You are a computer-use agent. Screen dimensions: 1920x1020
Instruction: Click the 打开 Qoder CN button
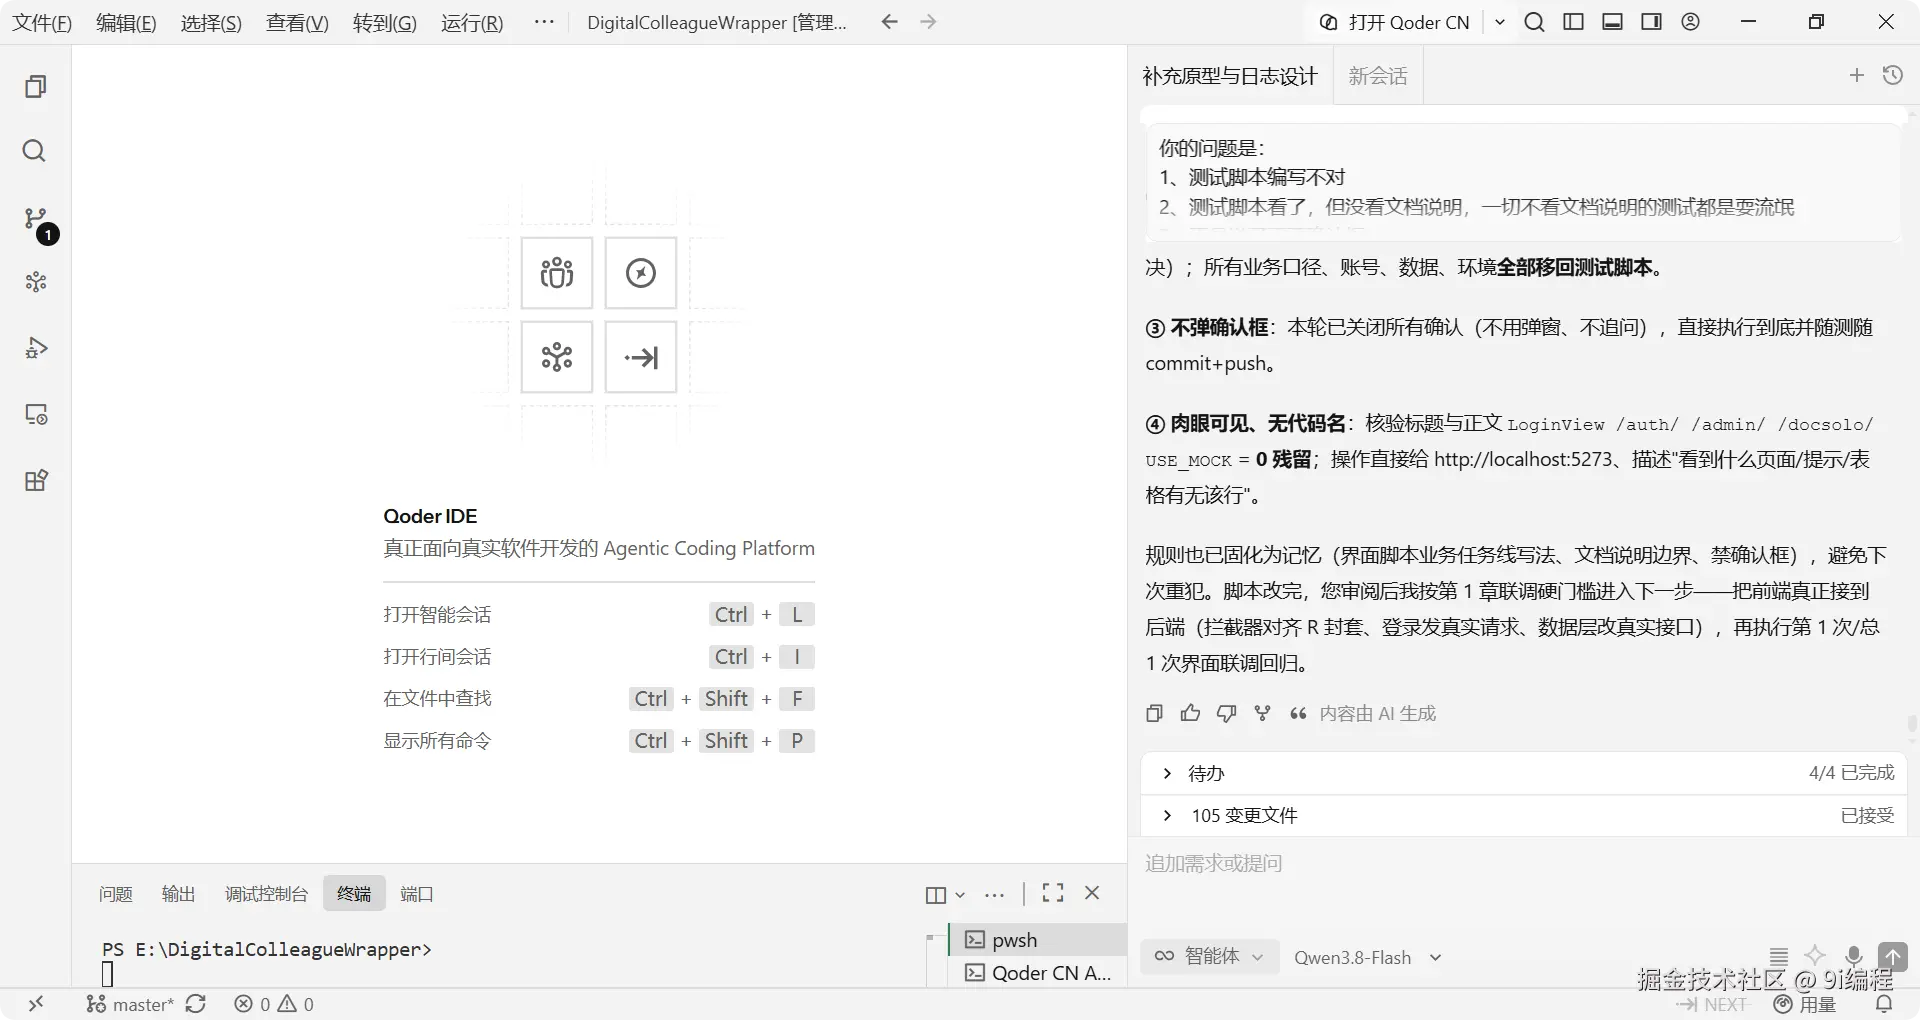pos(1396,22)
